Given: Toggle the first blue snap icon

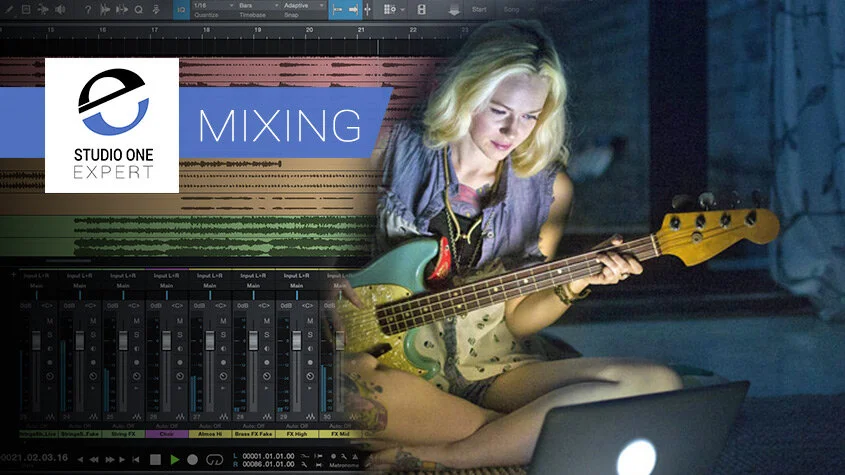Looking at the screenshot, I should pos(337,10).
